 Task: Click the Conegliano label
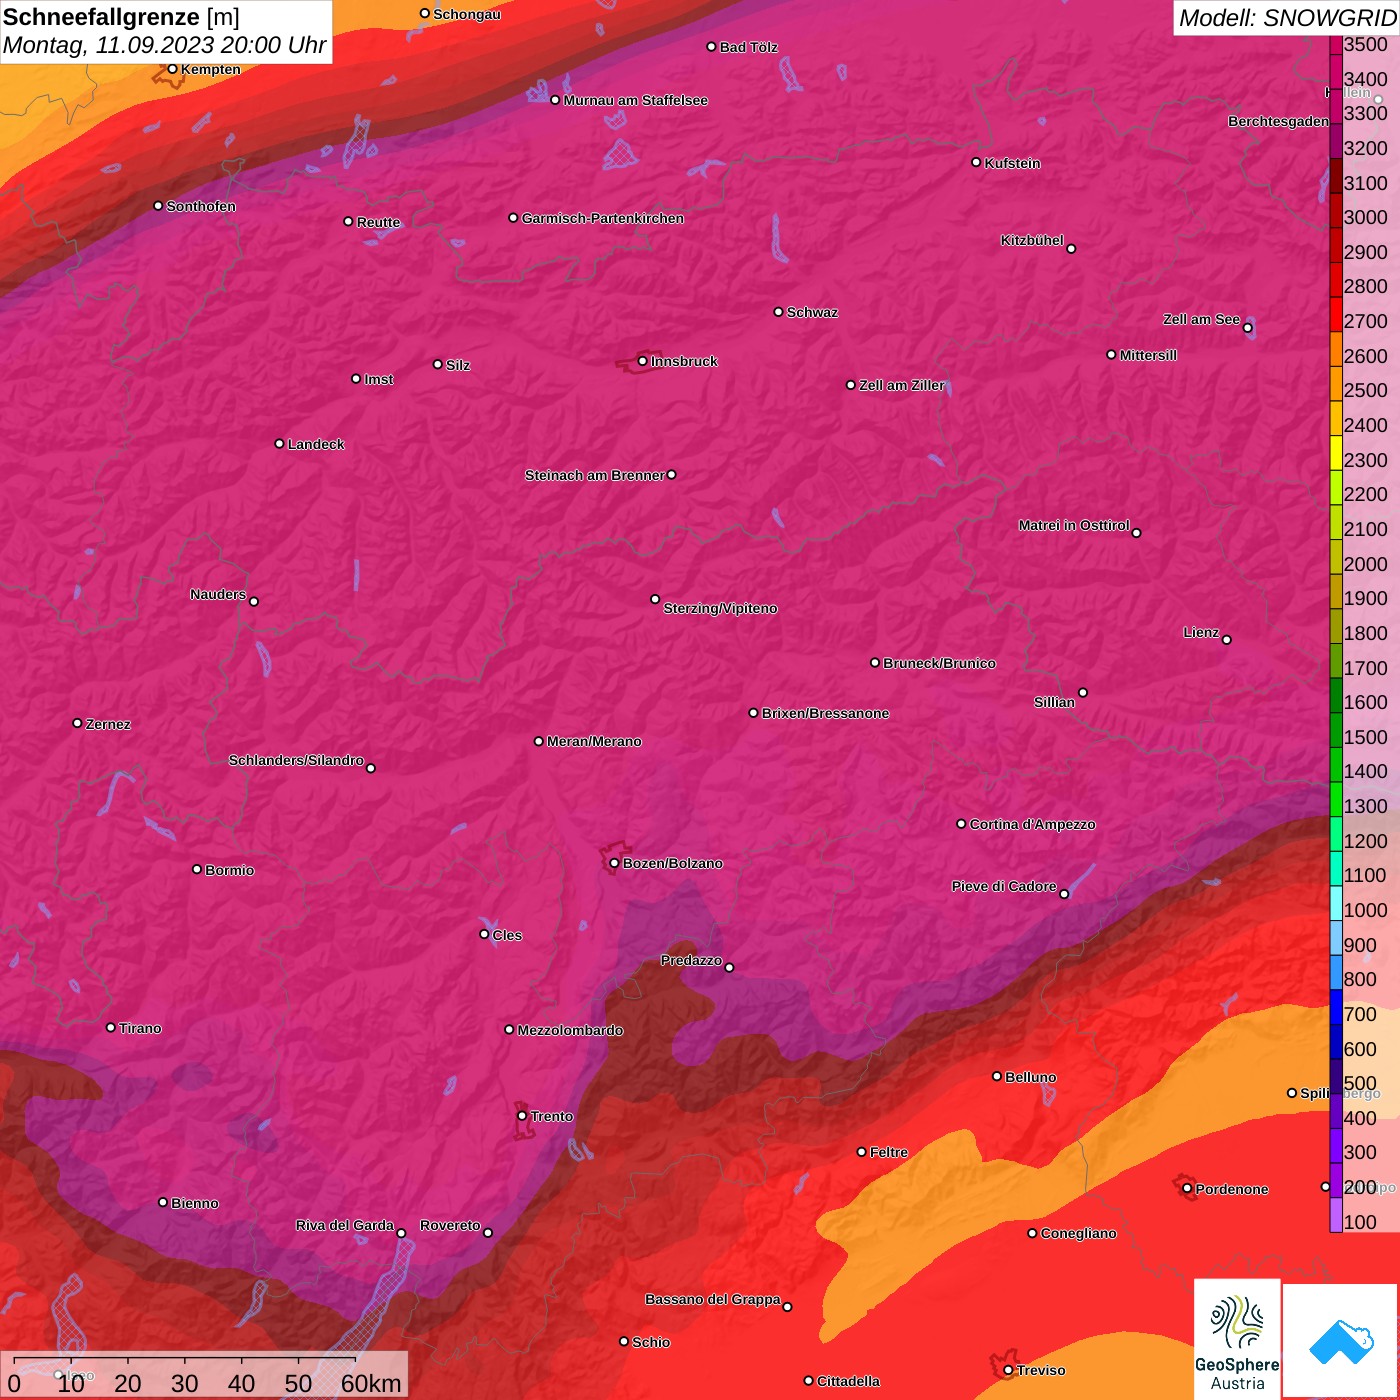1078,1233
